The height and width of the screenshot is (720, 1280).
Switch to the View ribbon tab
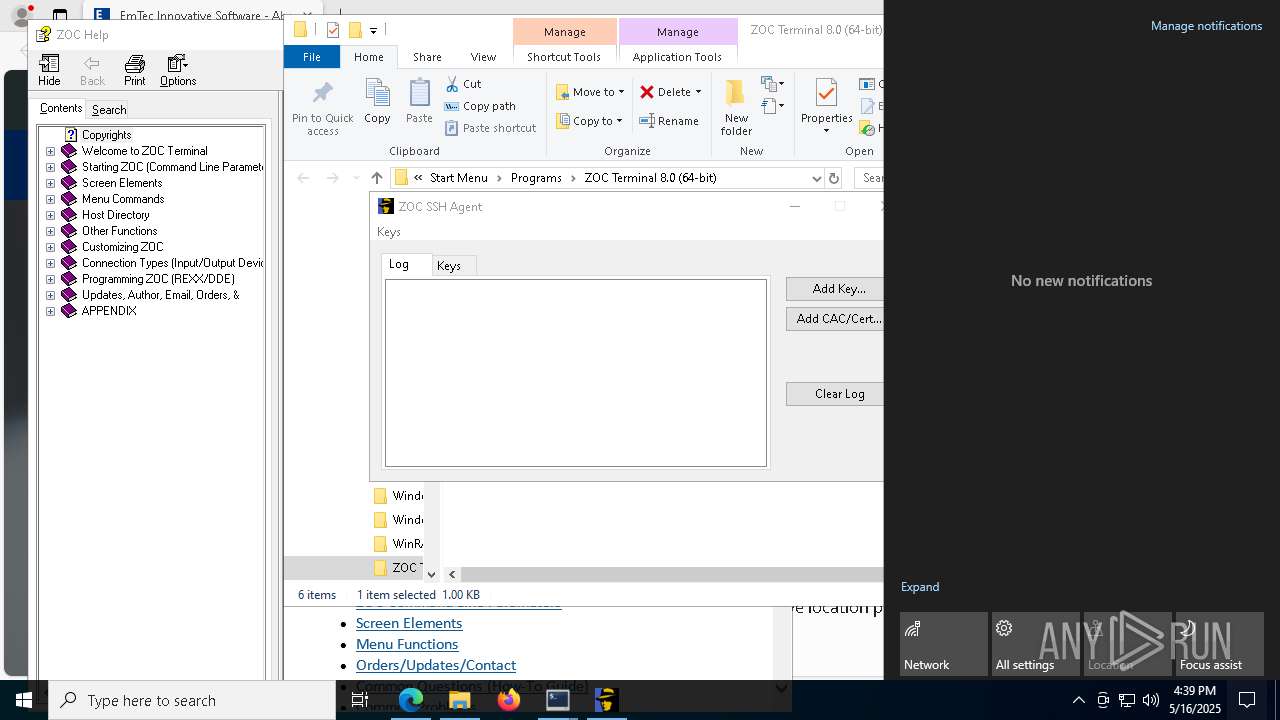[483, 57]
